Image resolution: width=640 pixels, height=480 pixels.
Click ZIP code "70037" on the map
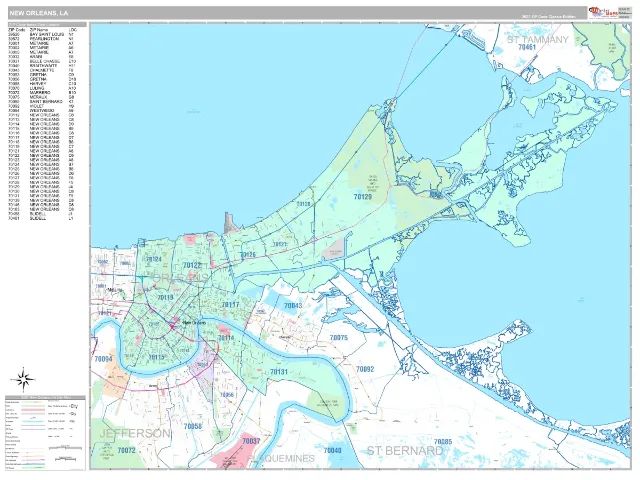[x=251, y=441]
